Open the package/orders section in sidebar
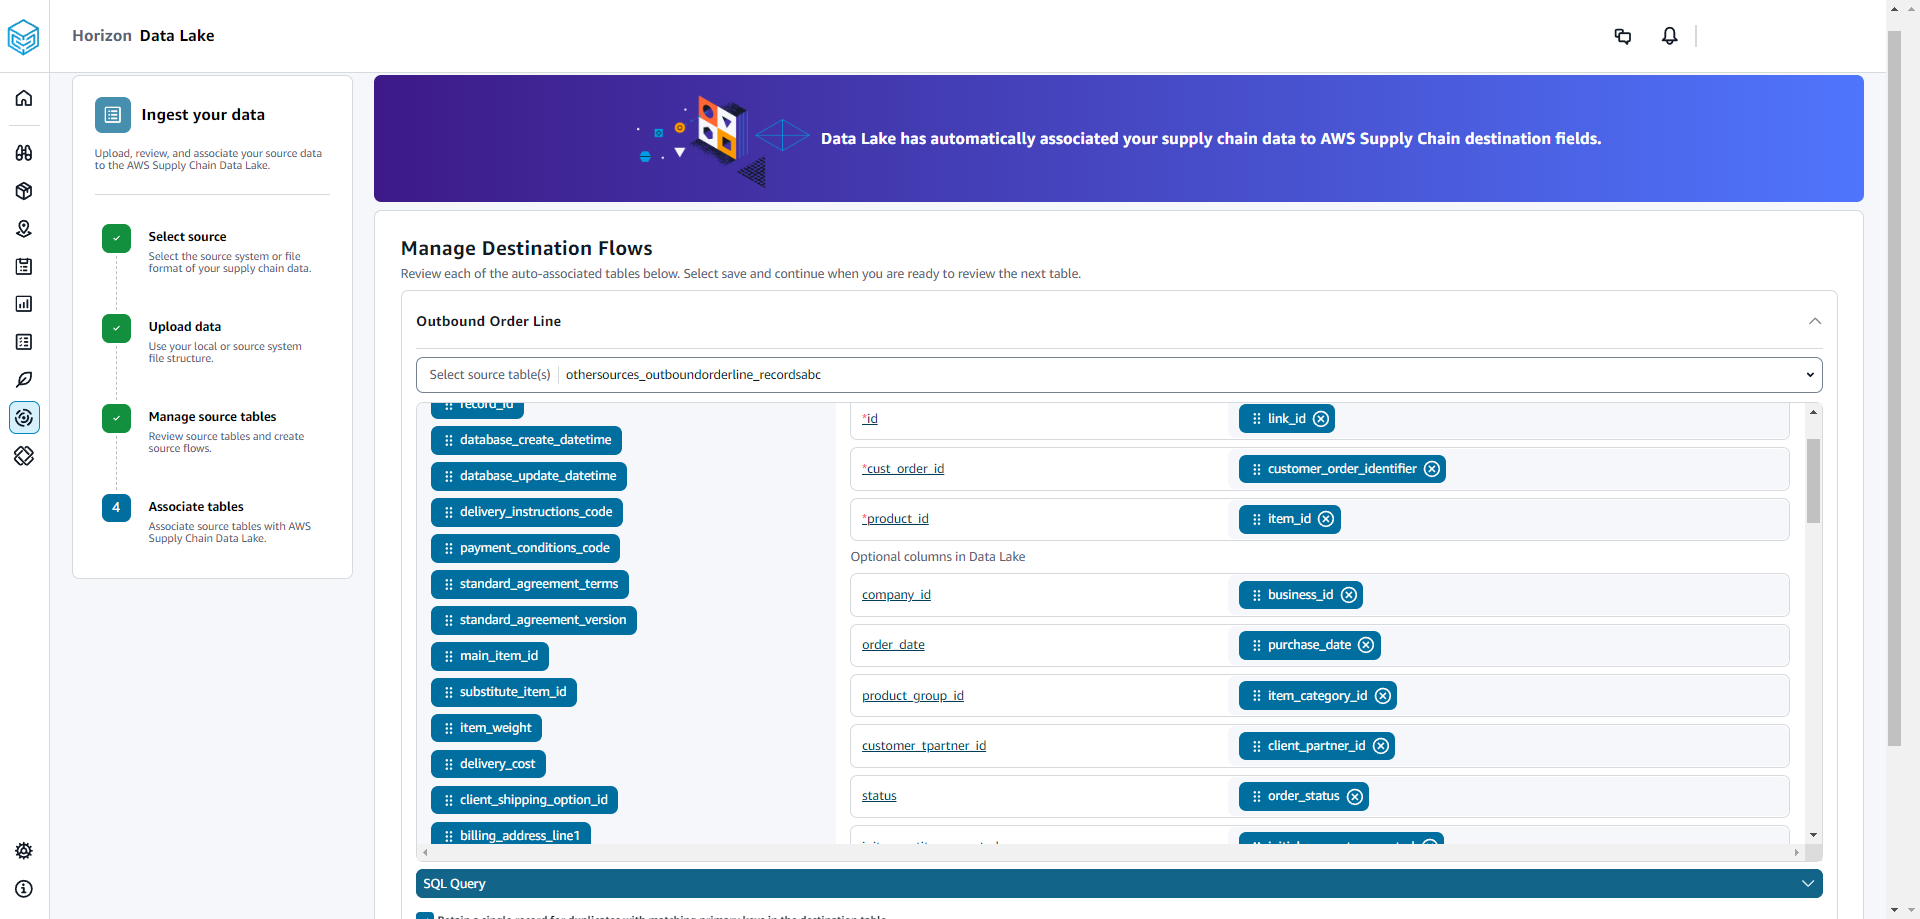This screenshot has width=1920, height=919. pyautogui.click(x=24, y=191)
